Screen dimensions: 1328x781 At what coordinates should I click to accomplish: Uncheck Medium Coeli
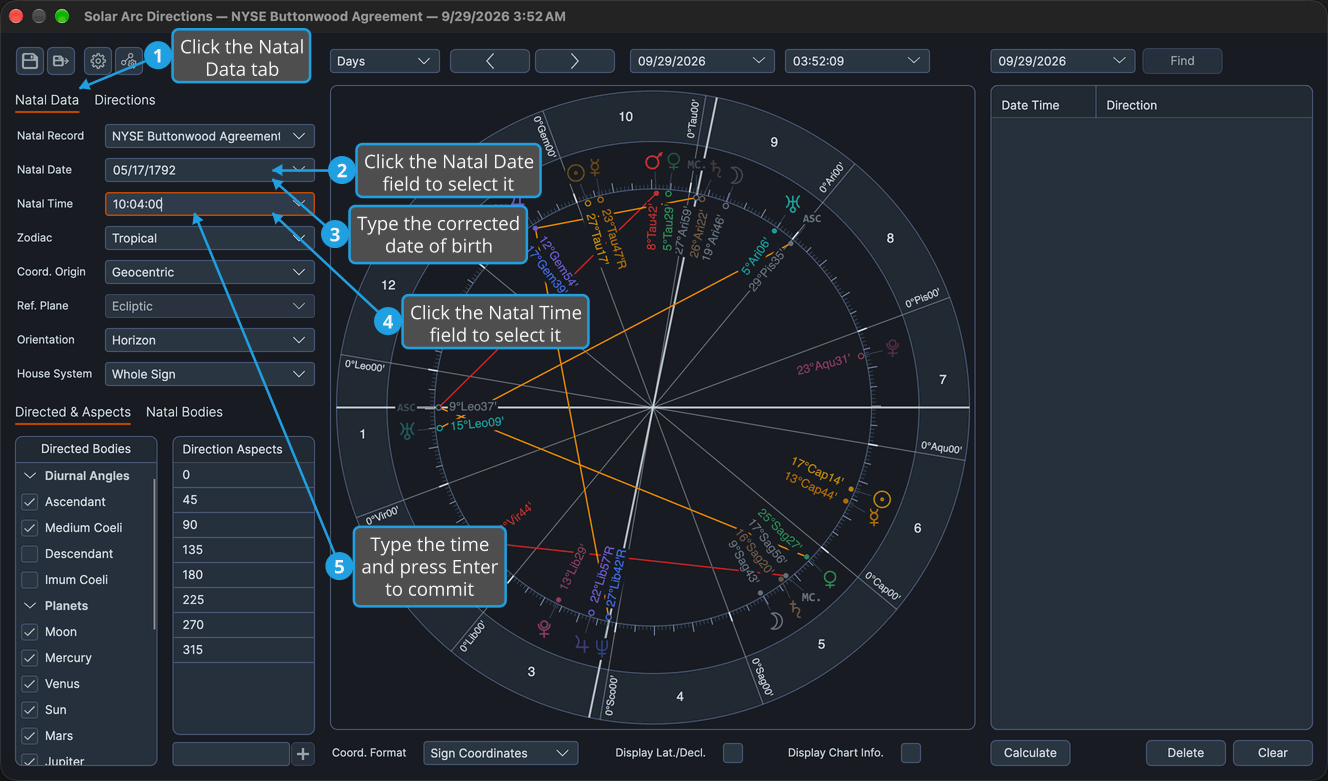tap(30, 528)
